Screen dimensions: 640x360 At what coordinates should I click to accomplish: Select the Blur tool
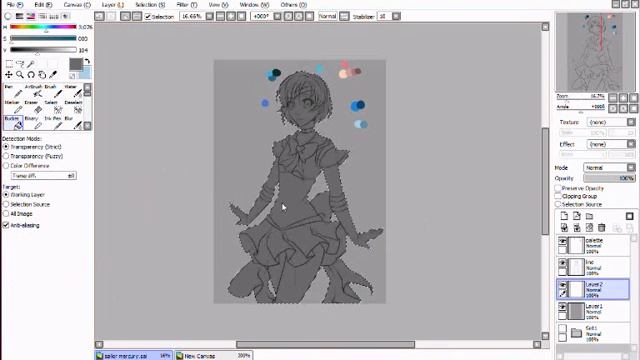coord(73,123)
